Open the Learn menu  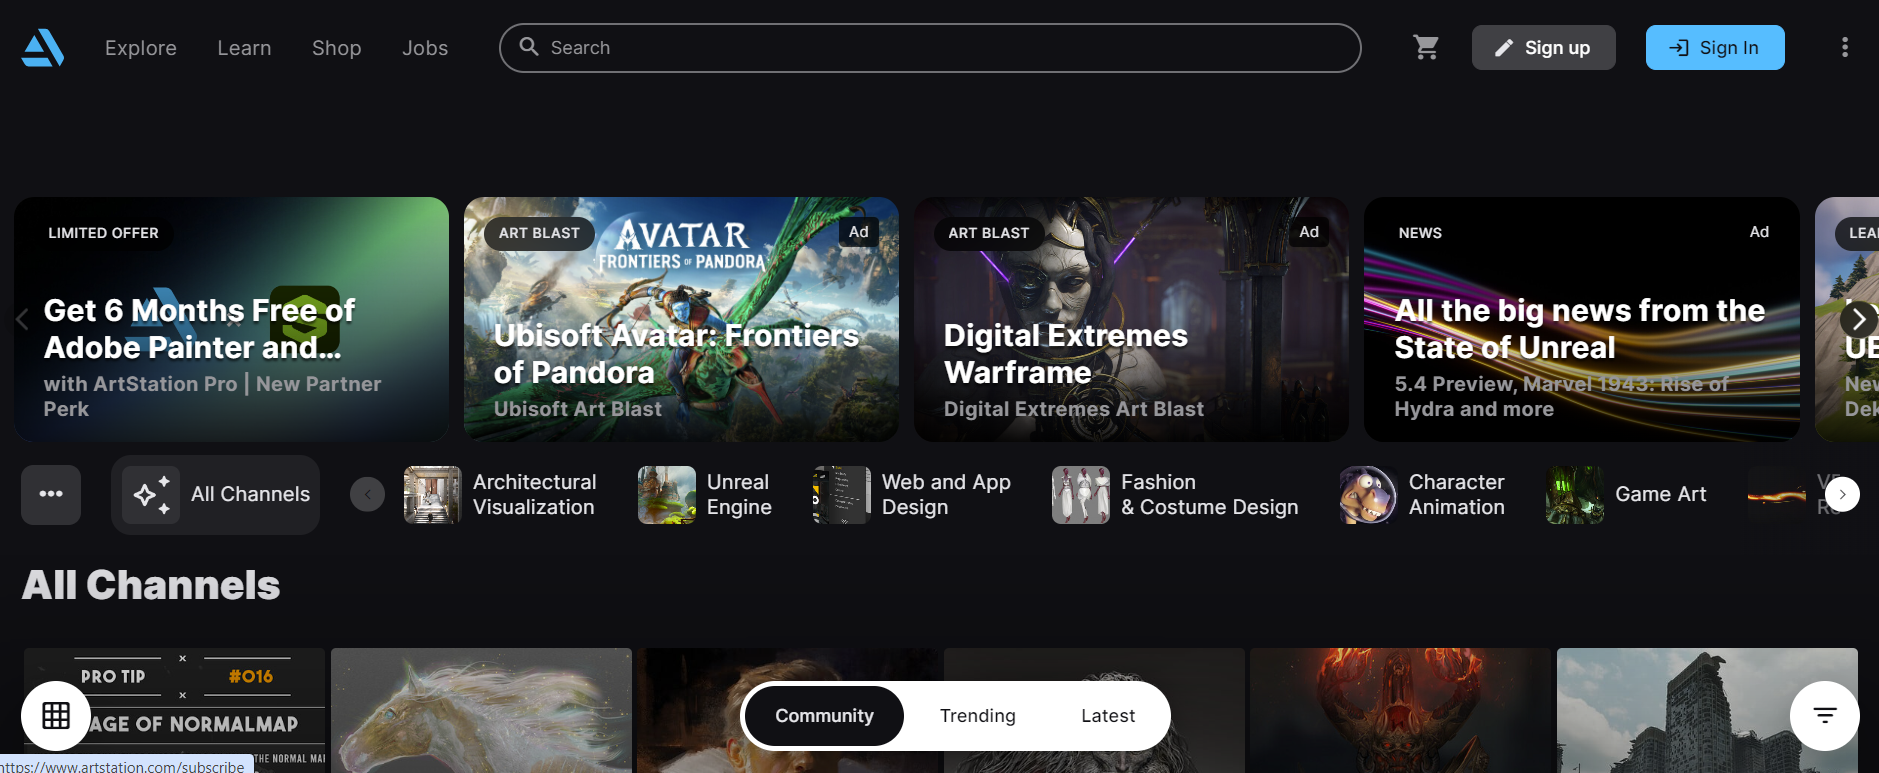(x=244, y=48)
